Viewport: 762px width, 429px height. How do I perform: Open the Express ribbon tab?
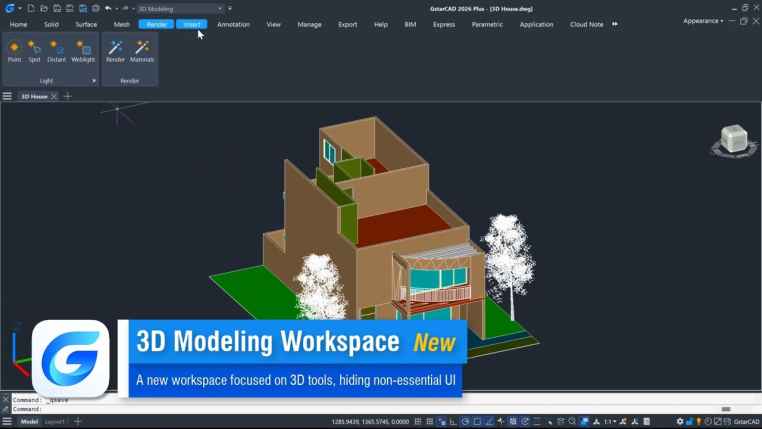[x=444, y=24]
